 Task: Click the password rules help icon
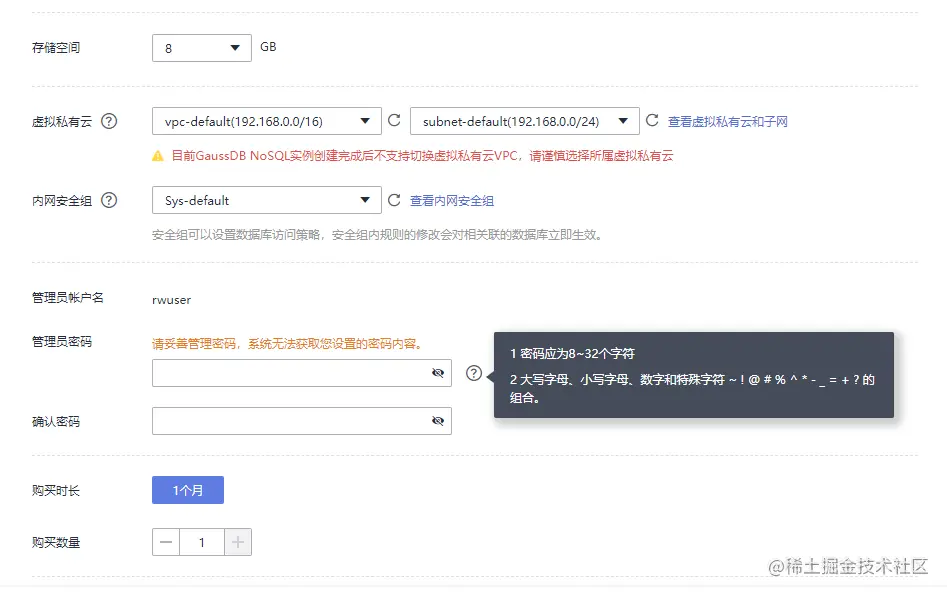tap(474, 373)
